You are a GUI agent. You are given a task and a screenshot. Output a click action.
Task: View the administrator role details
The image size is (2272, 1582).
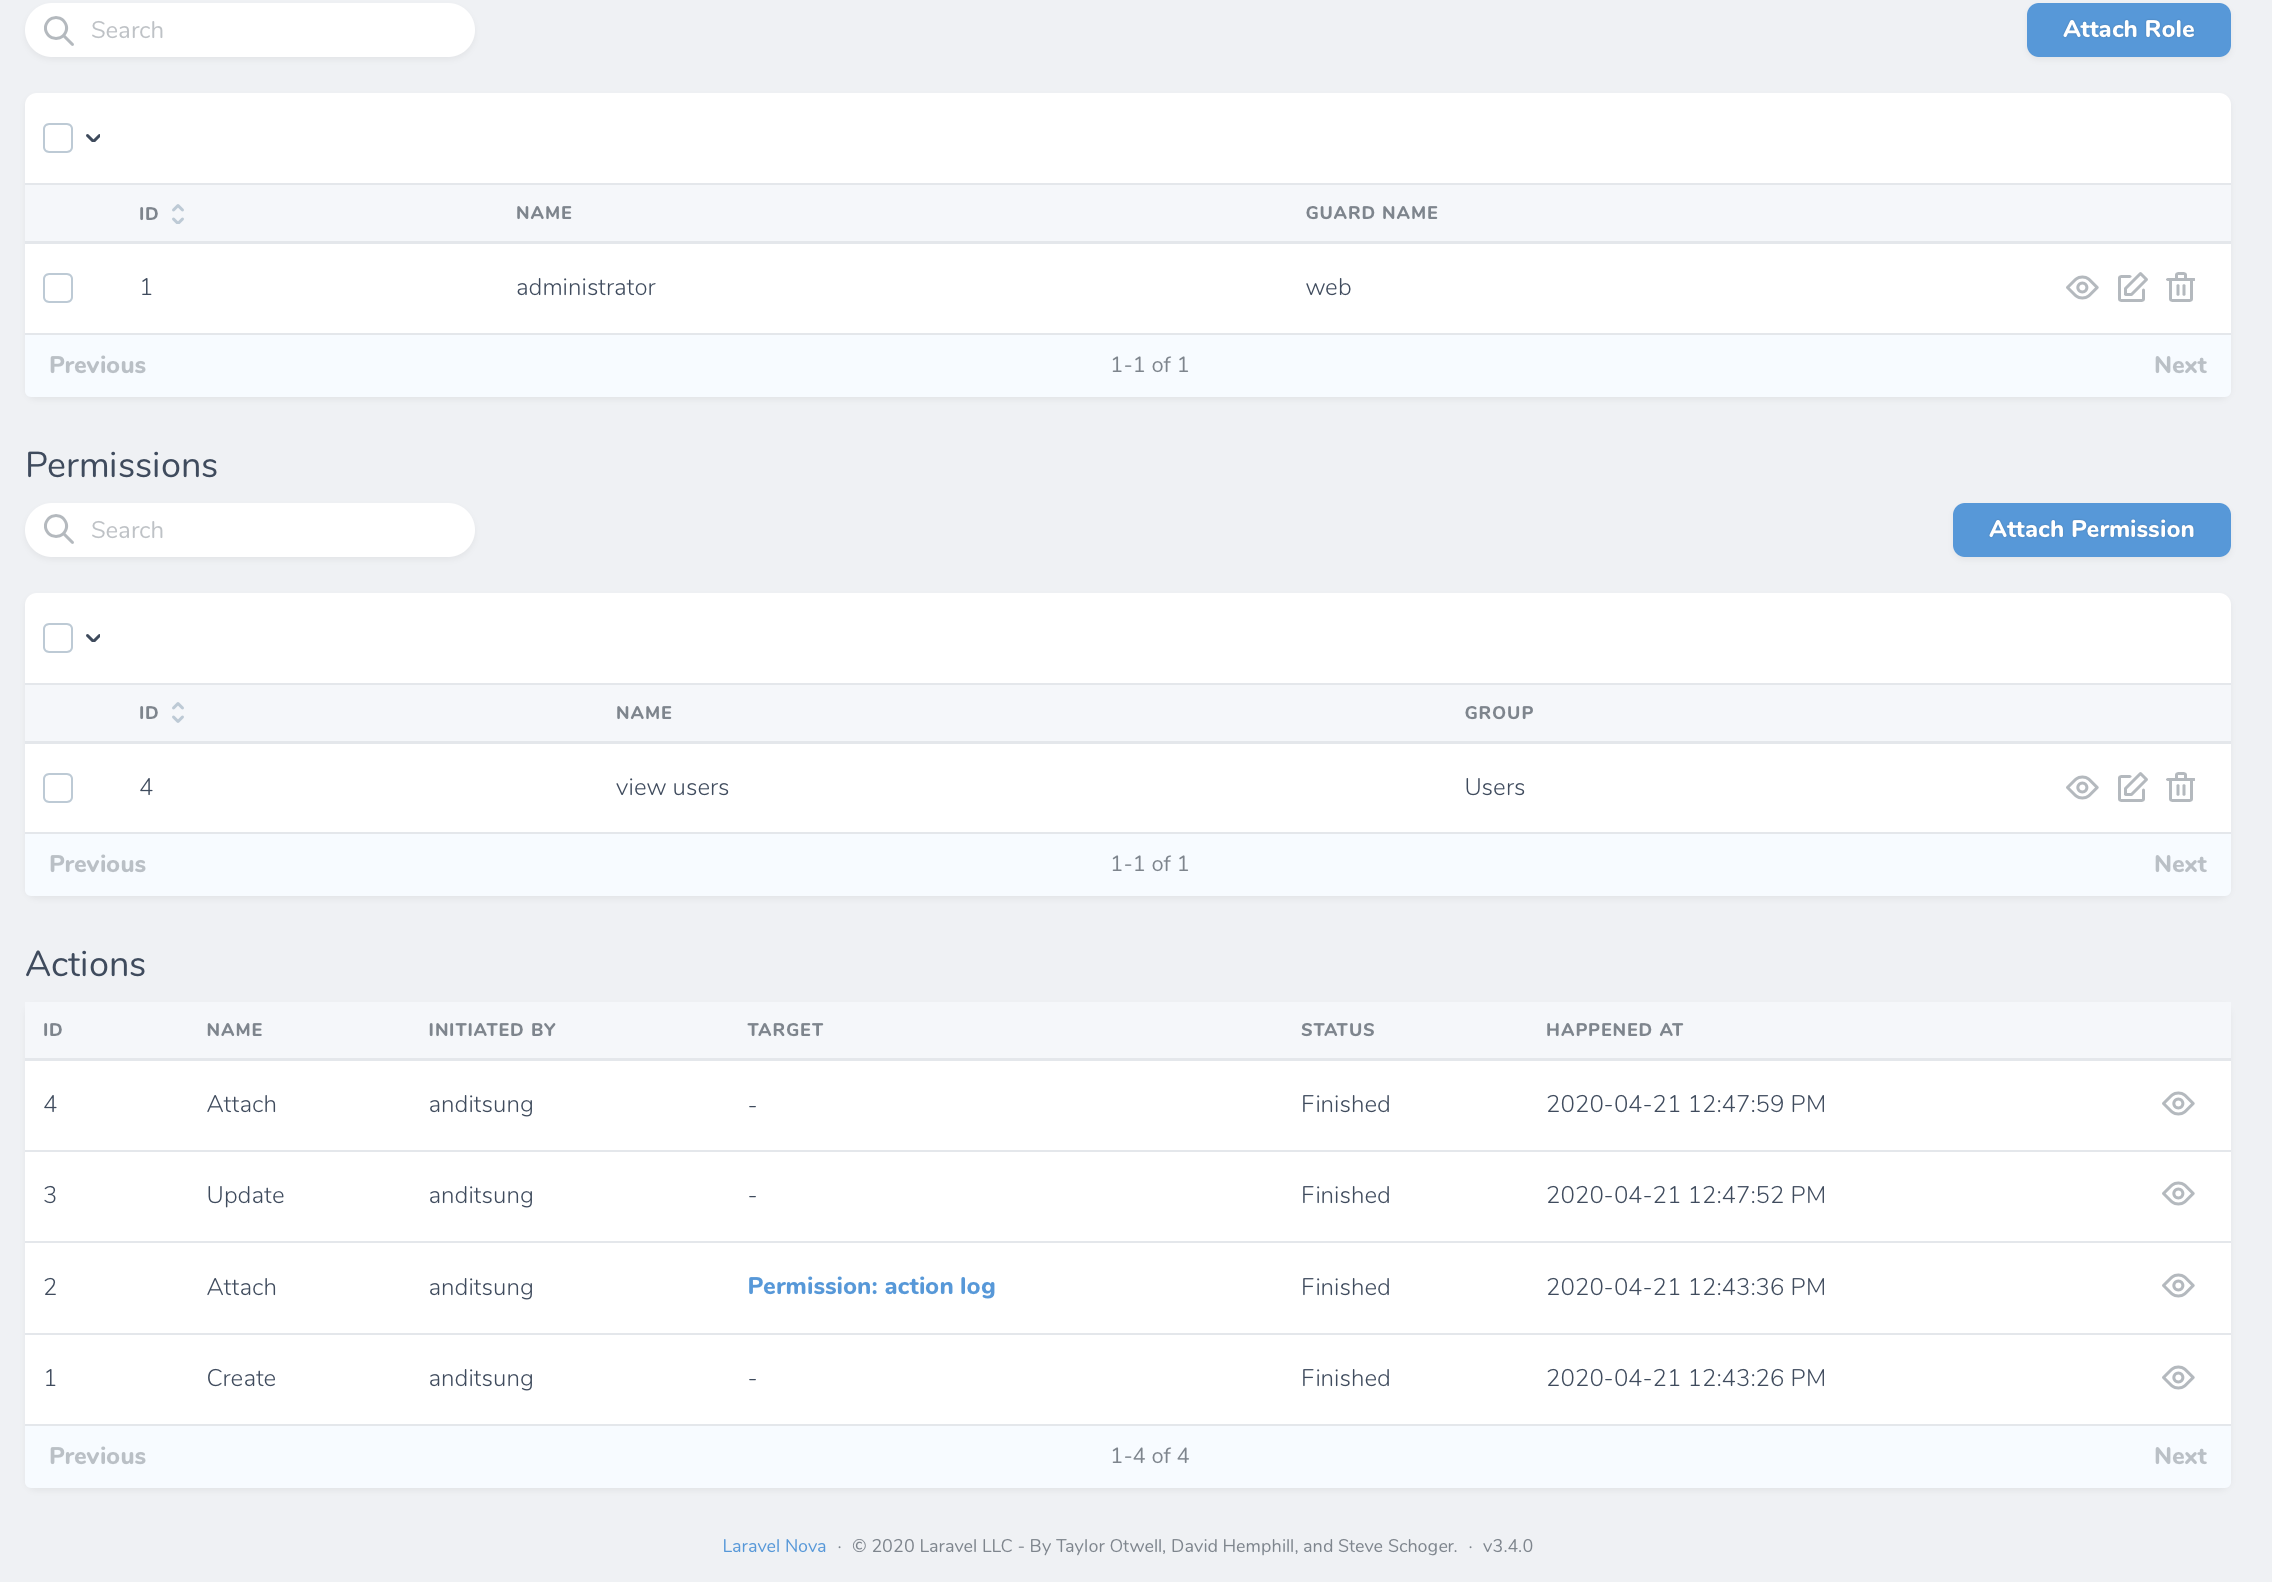pyautogui.click(x=2081, y=288)
